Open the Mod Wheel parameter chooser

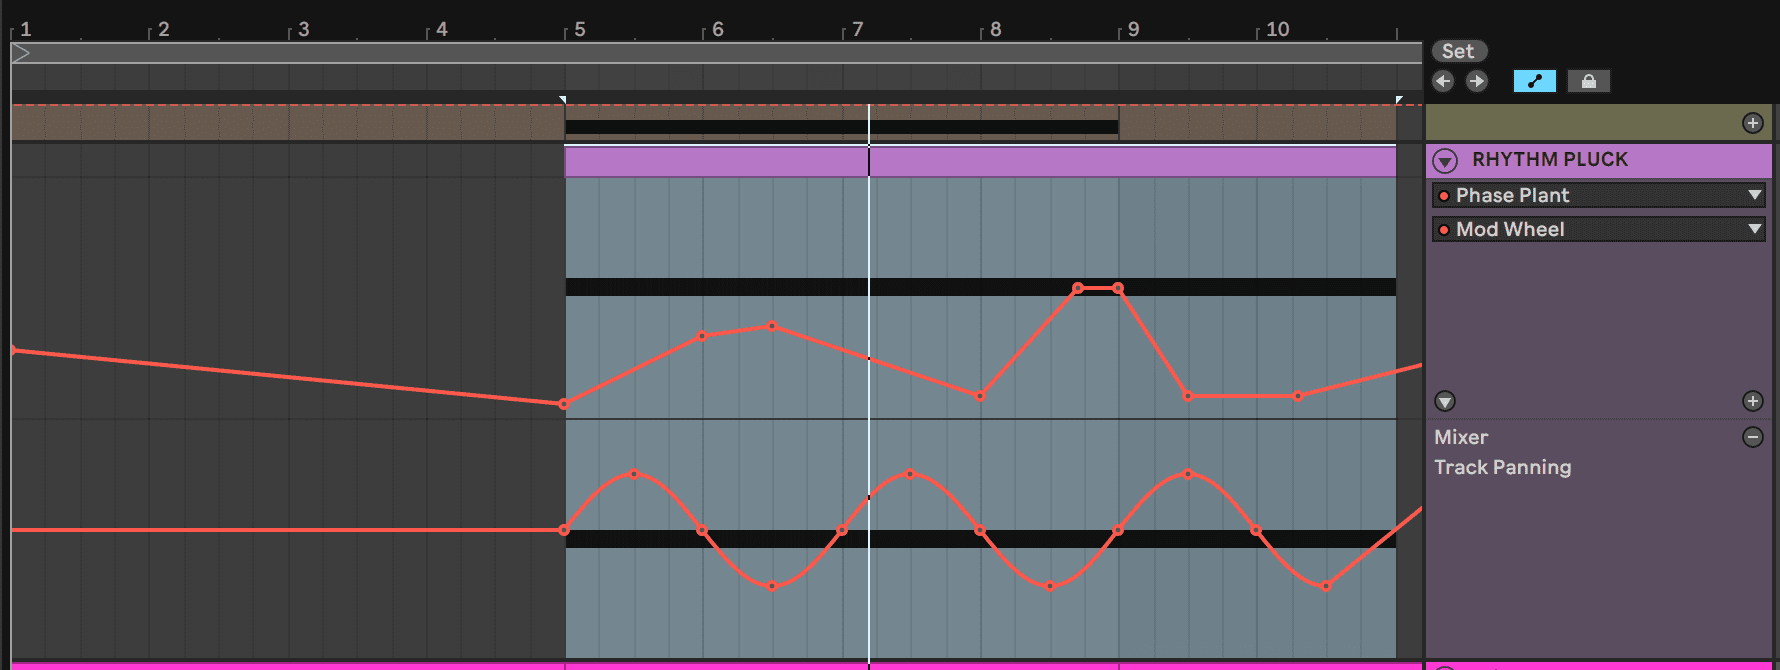point(1598,229)
